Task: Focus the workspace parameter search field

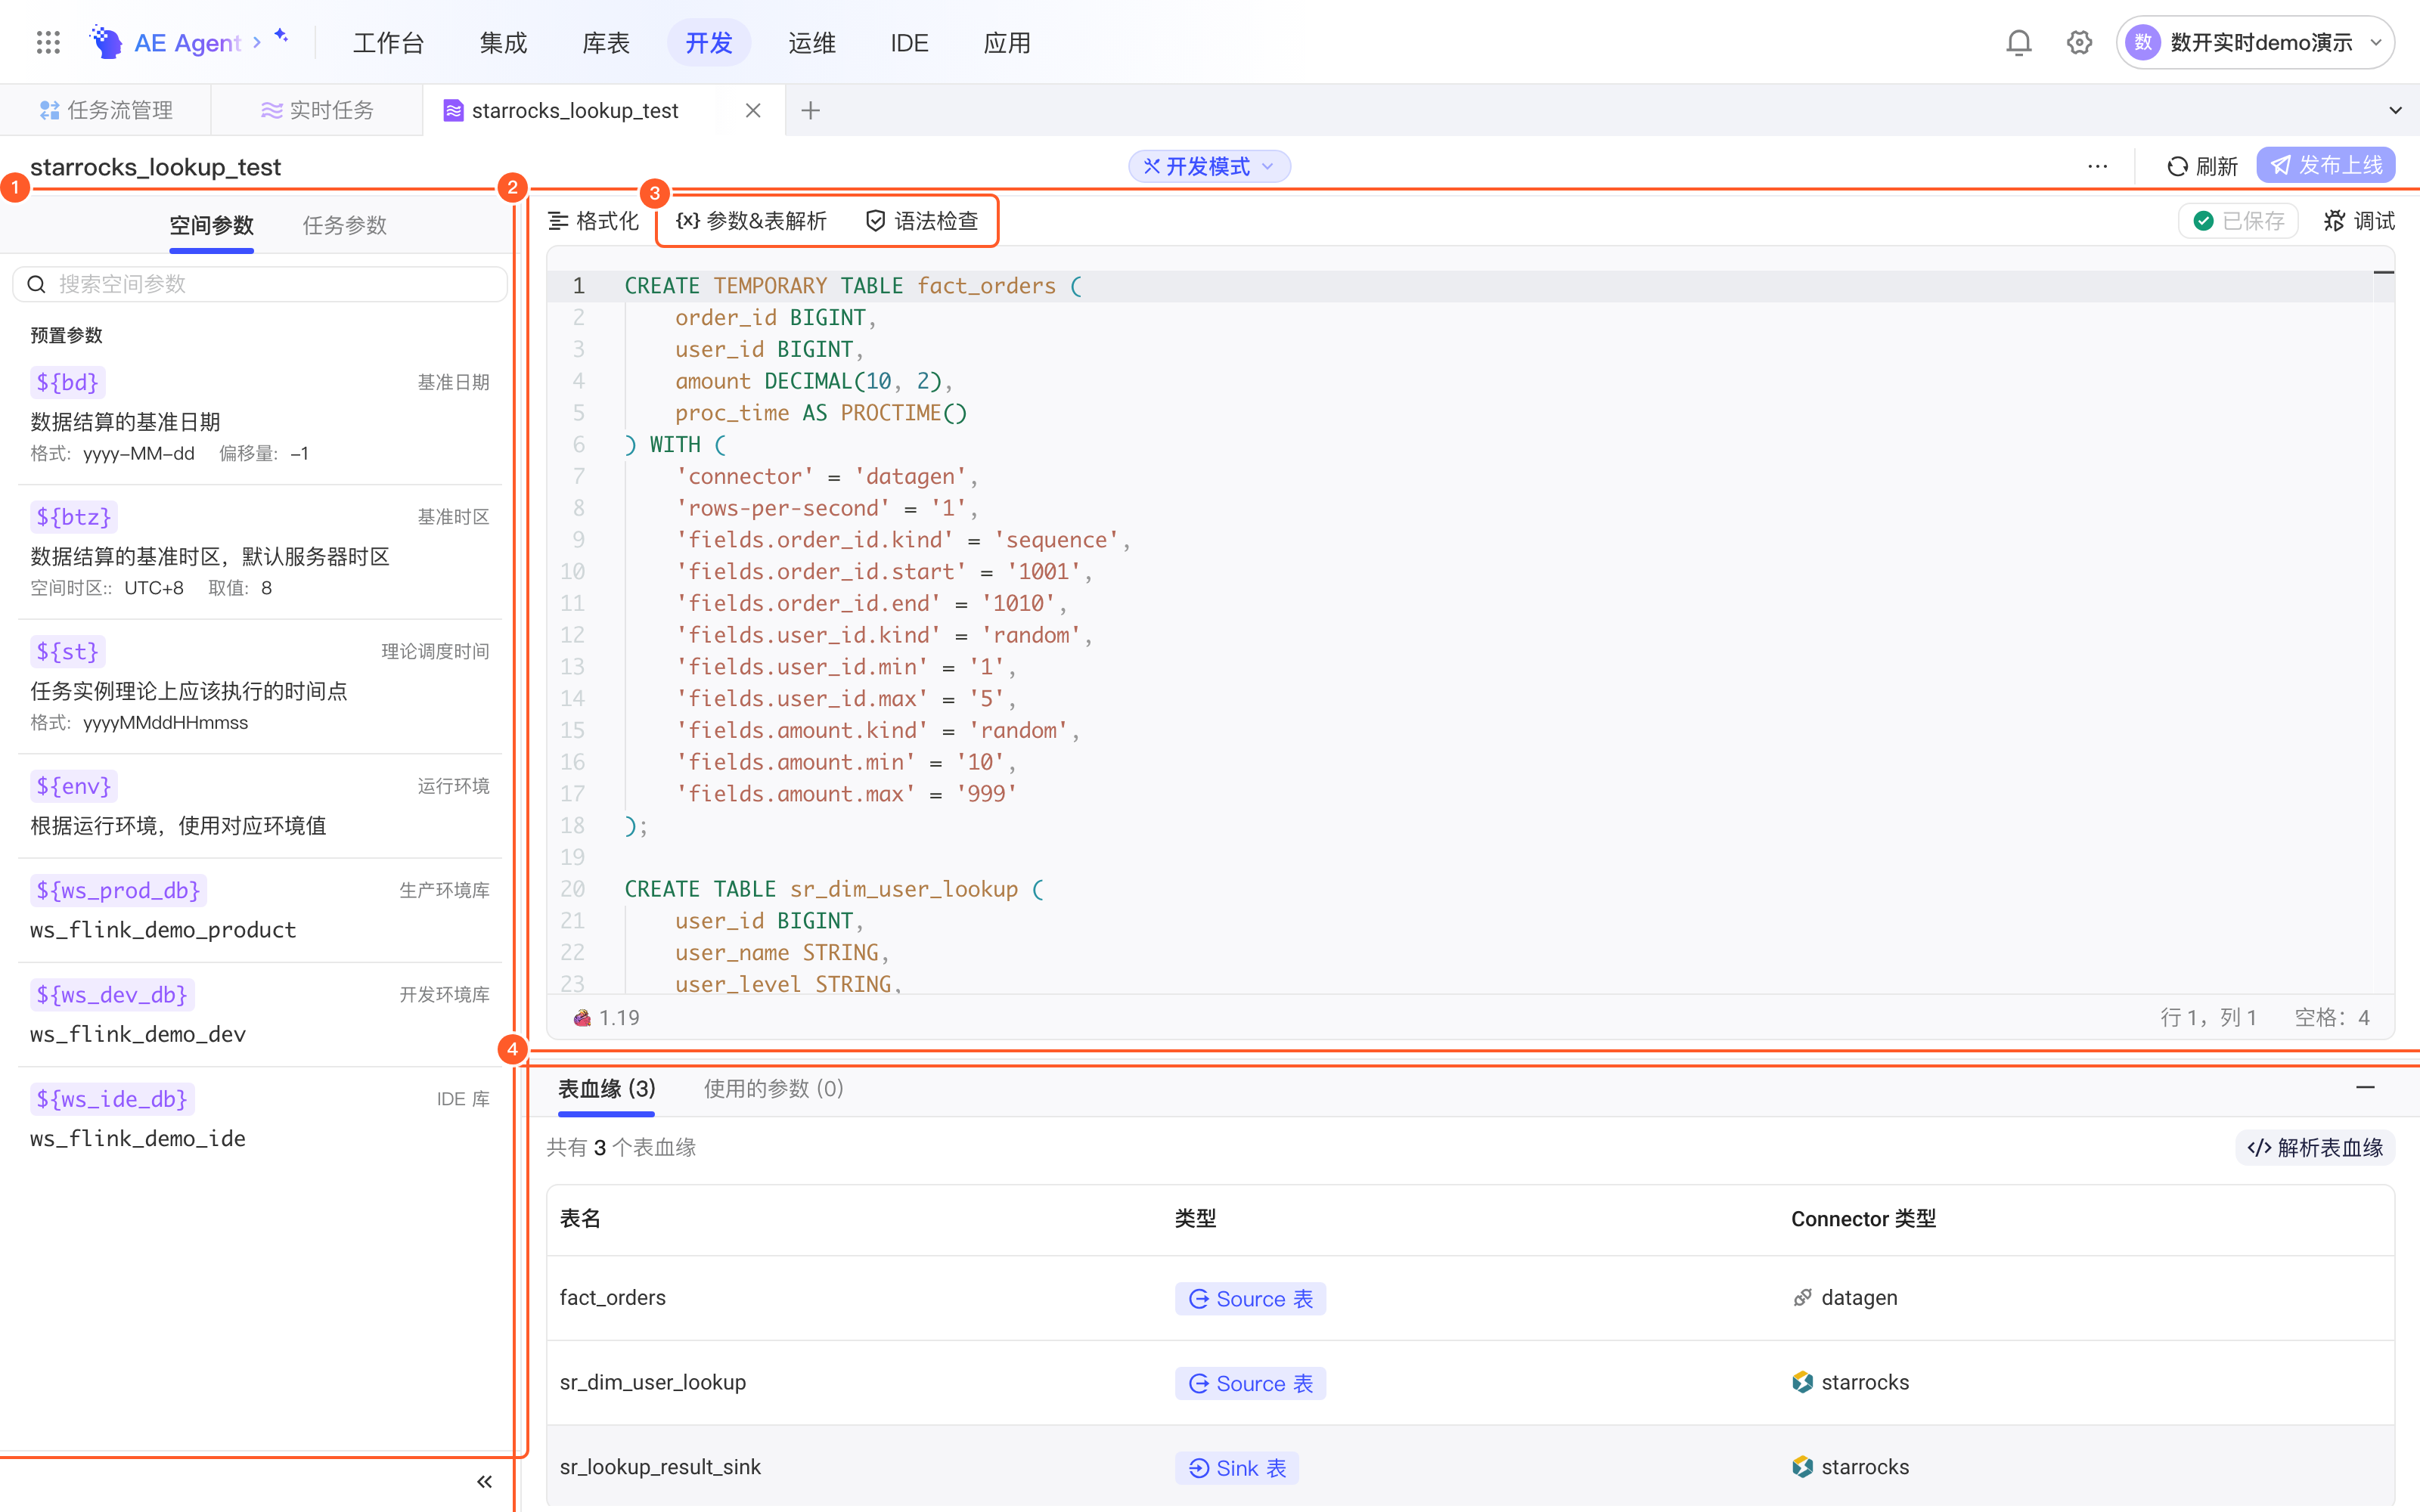Action: pos(260,284)
